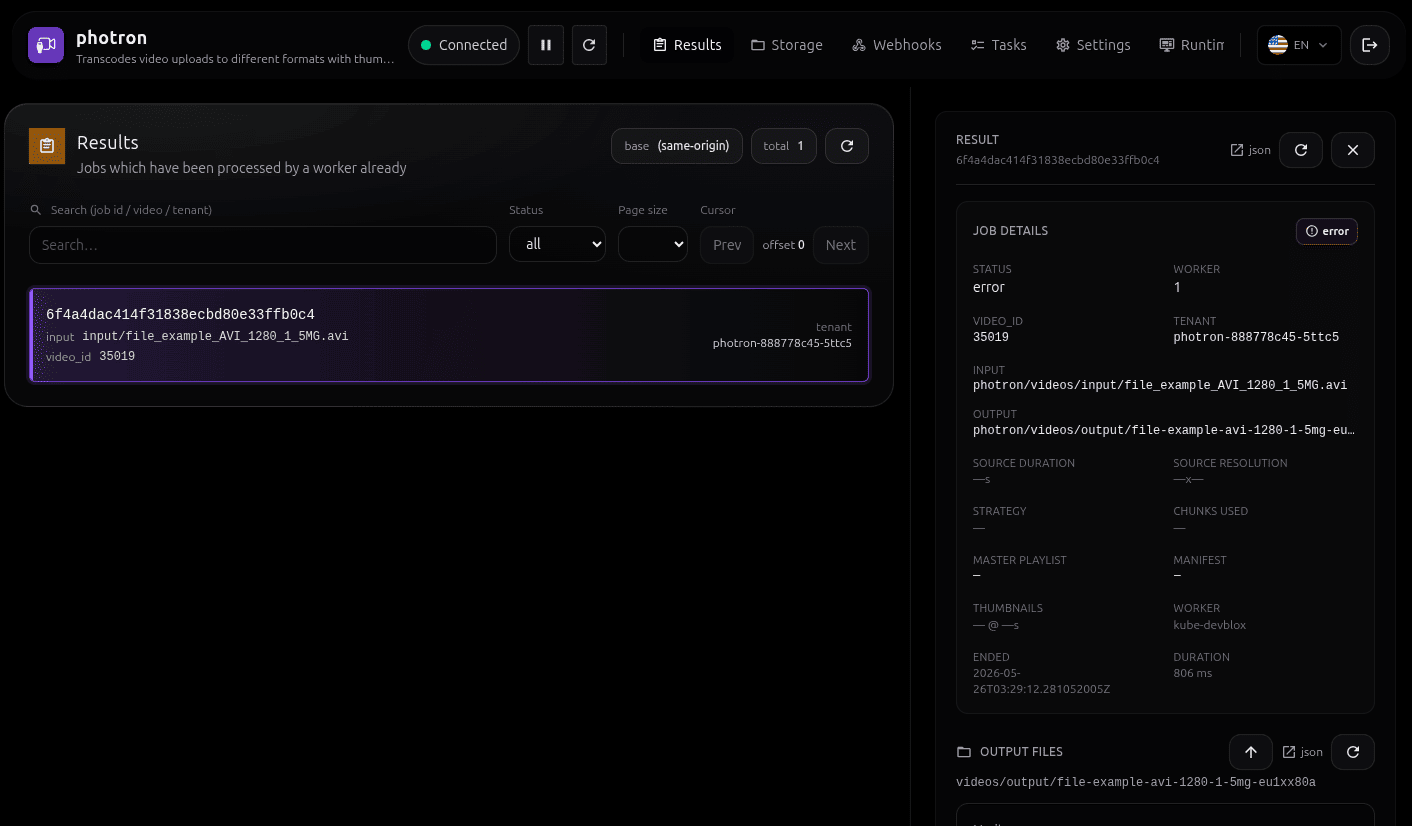Click the output files folder icon
This screenshot has width=1412, height=826.
point(964,752)
